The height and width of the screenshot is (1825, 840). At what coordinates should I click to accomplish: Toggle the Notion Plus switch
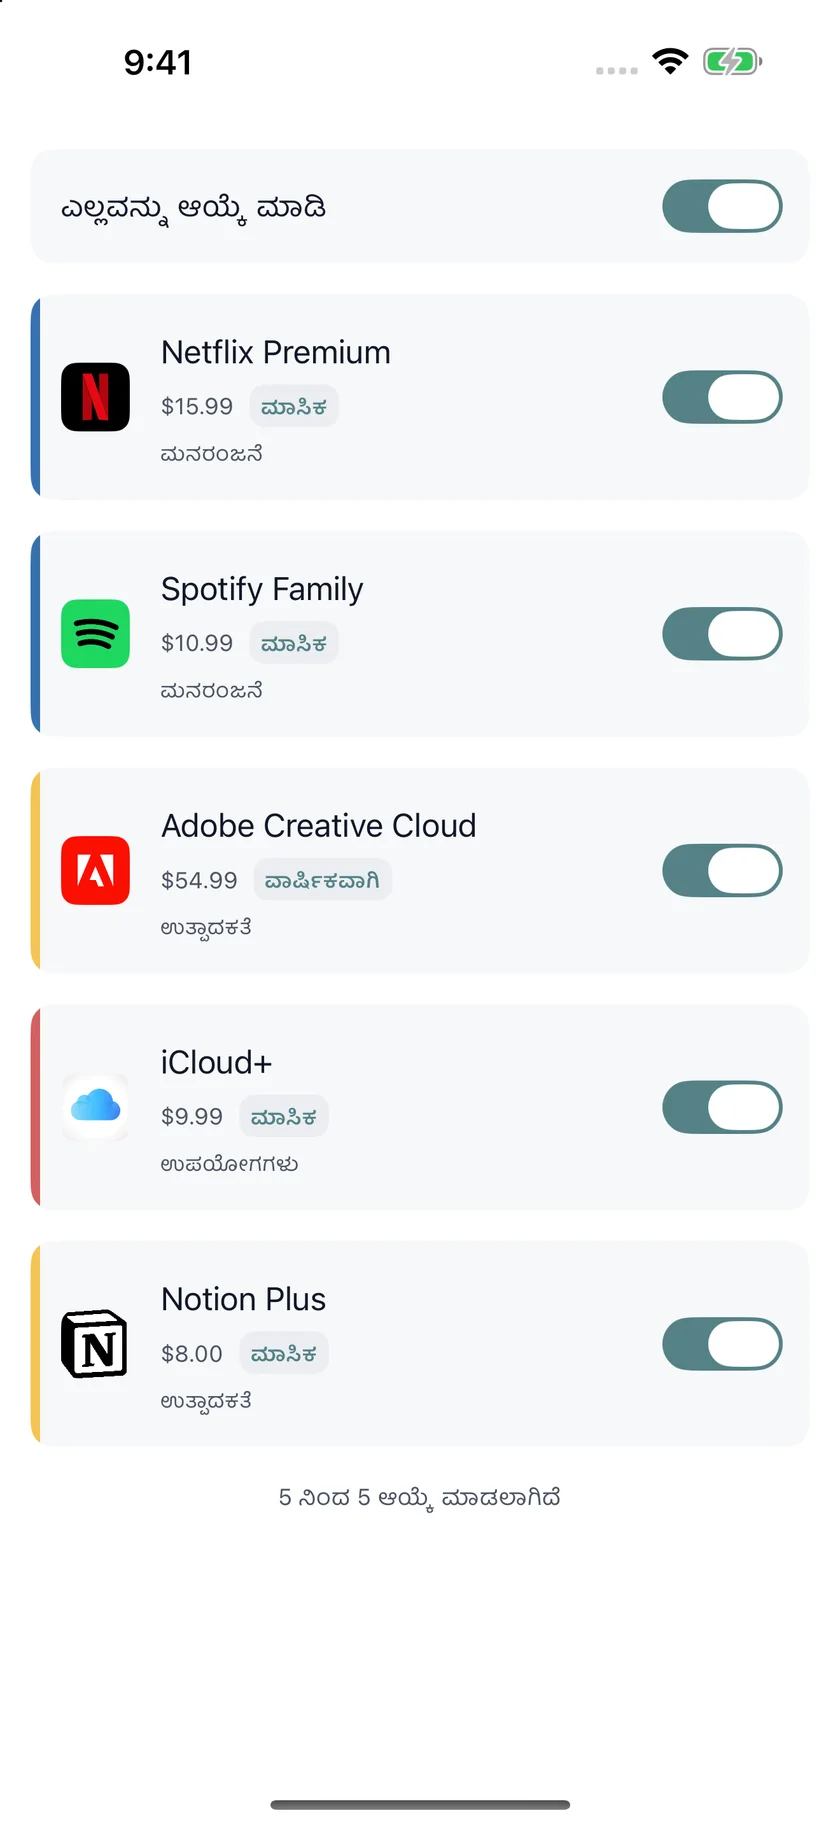pyautogui.click(x=722, y=1344)
